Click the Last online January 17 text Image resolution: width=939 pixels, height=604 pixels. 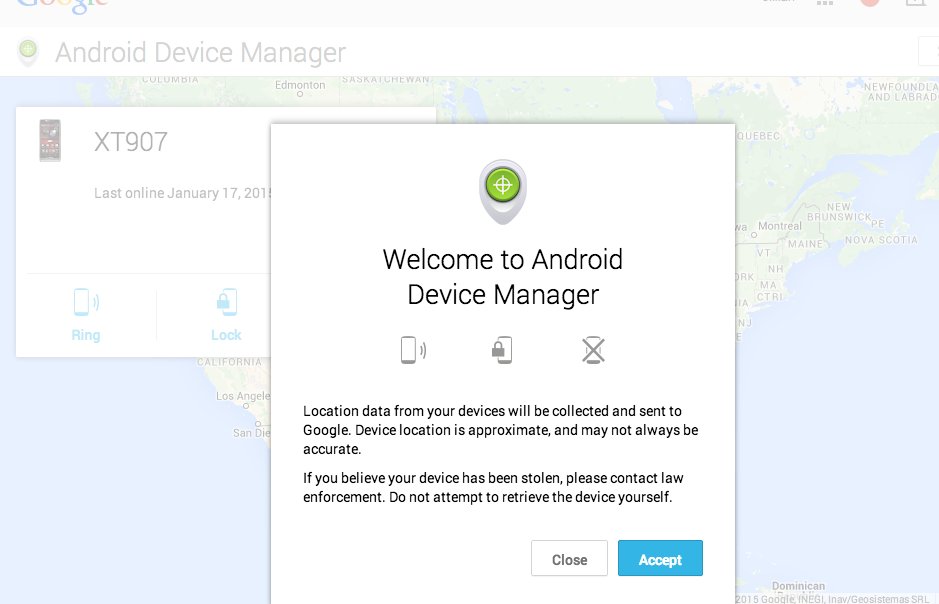click(x=182, y=193)
